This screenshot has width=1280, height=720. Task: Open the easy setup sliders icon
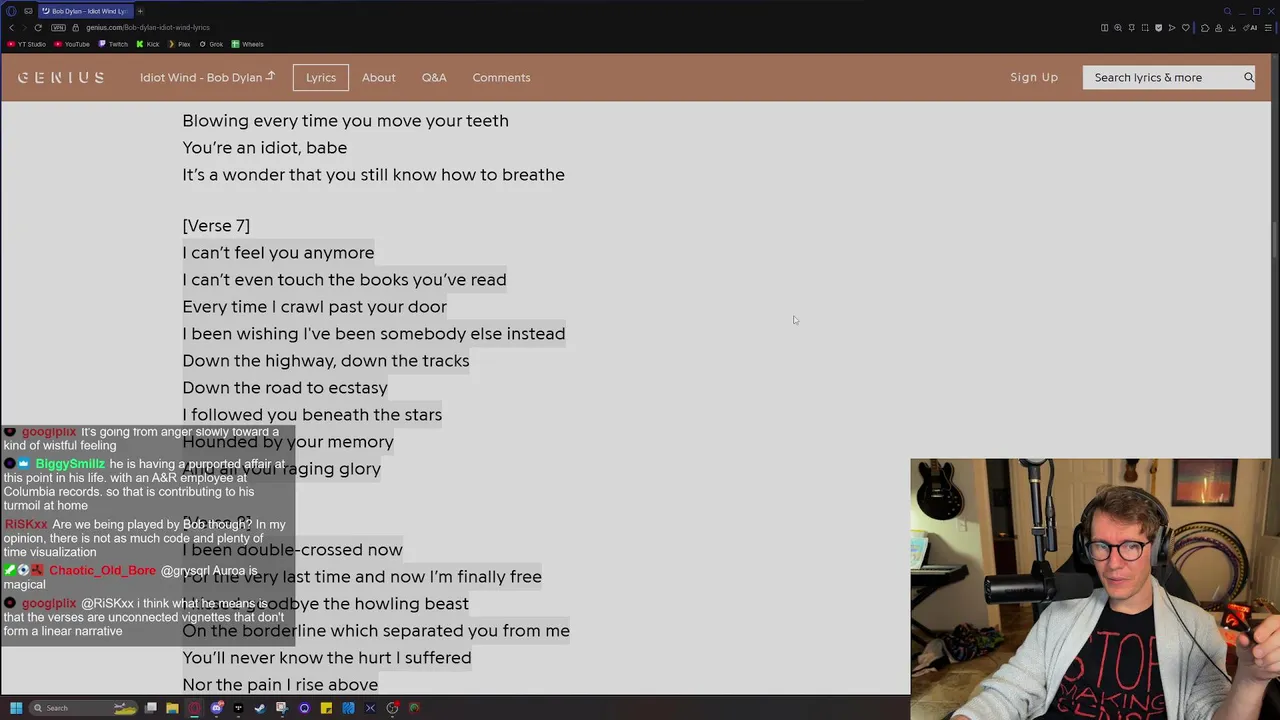pos(1268,28)
